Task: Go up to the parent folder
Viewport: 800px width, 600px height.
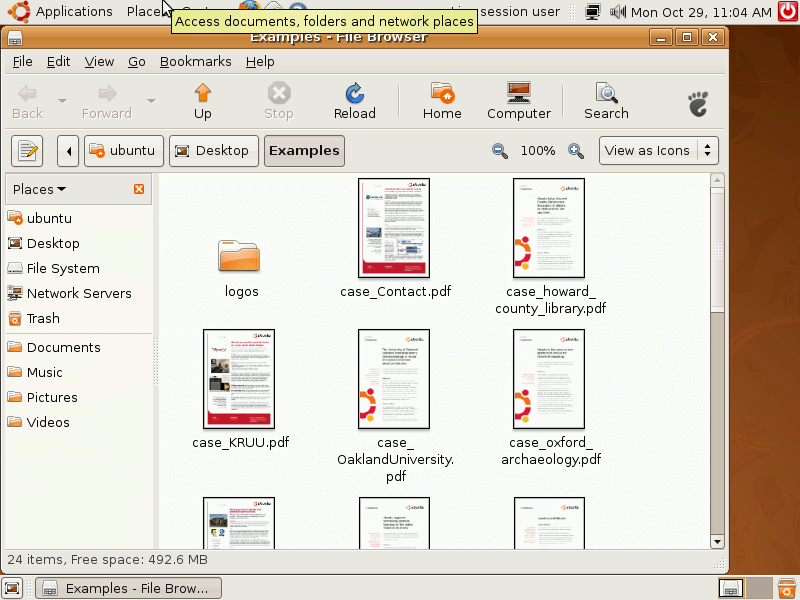Action: click(x=203, y=102)
